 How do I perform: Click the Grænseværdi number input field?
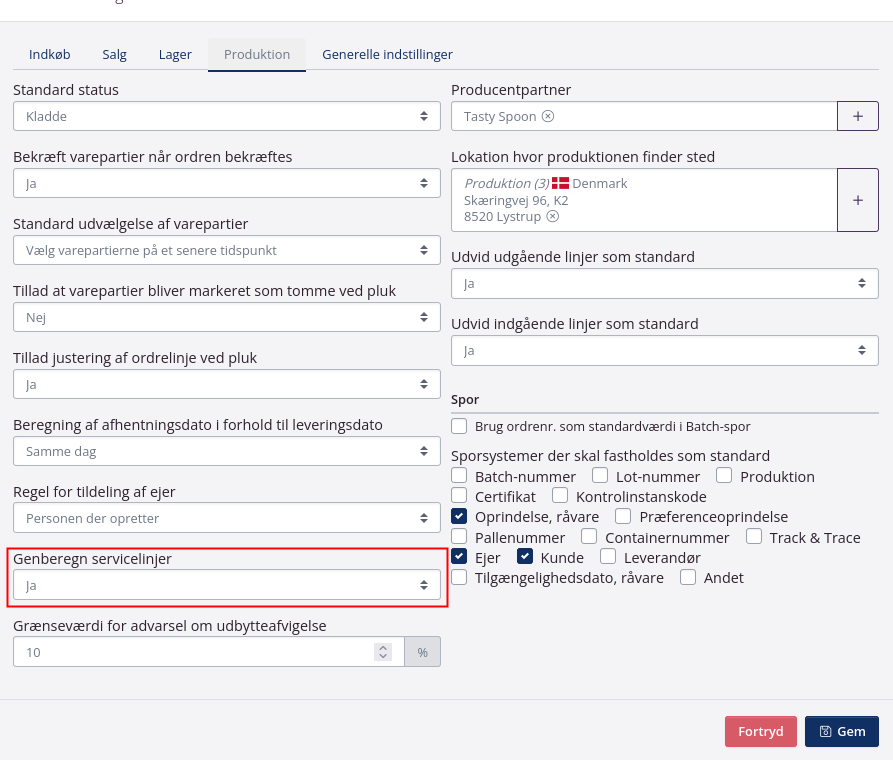(190, 652)
